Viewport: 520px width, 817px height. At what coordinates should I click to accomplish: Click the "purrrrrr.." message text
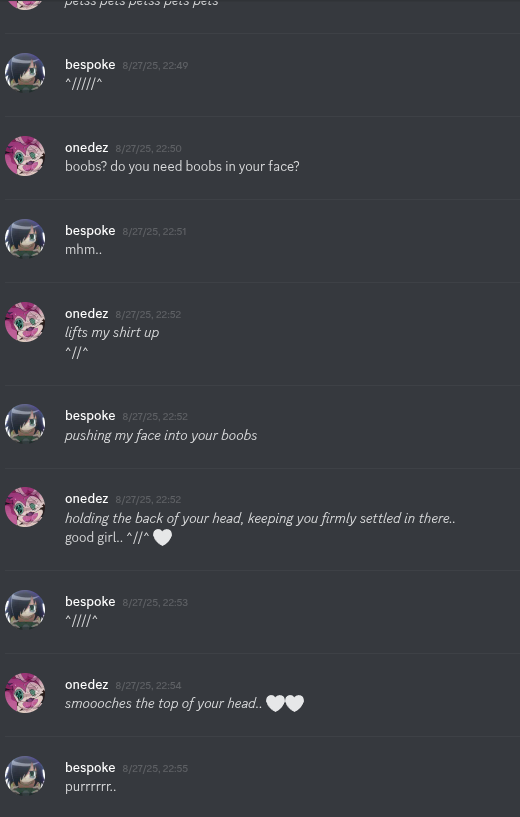(91, 787)
